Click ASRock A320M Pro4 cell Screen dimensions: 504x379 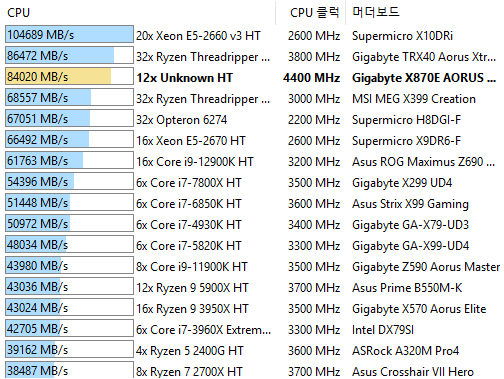(405, 351)
